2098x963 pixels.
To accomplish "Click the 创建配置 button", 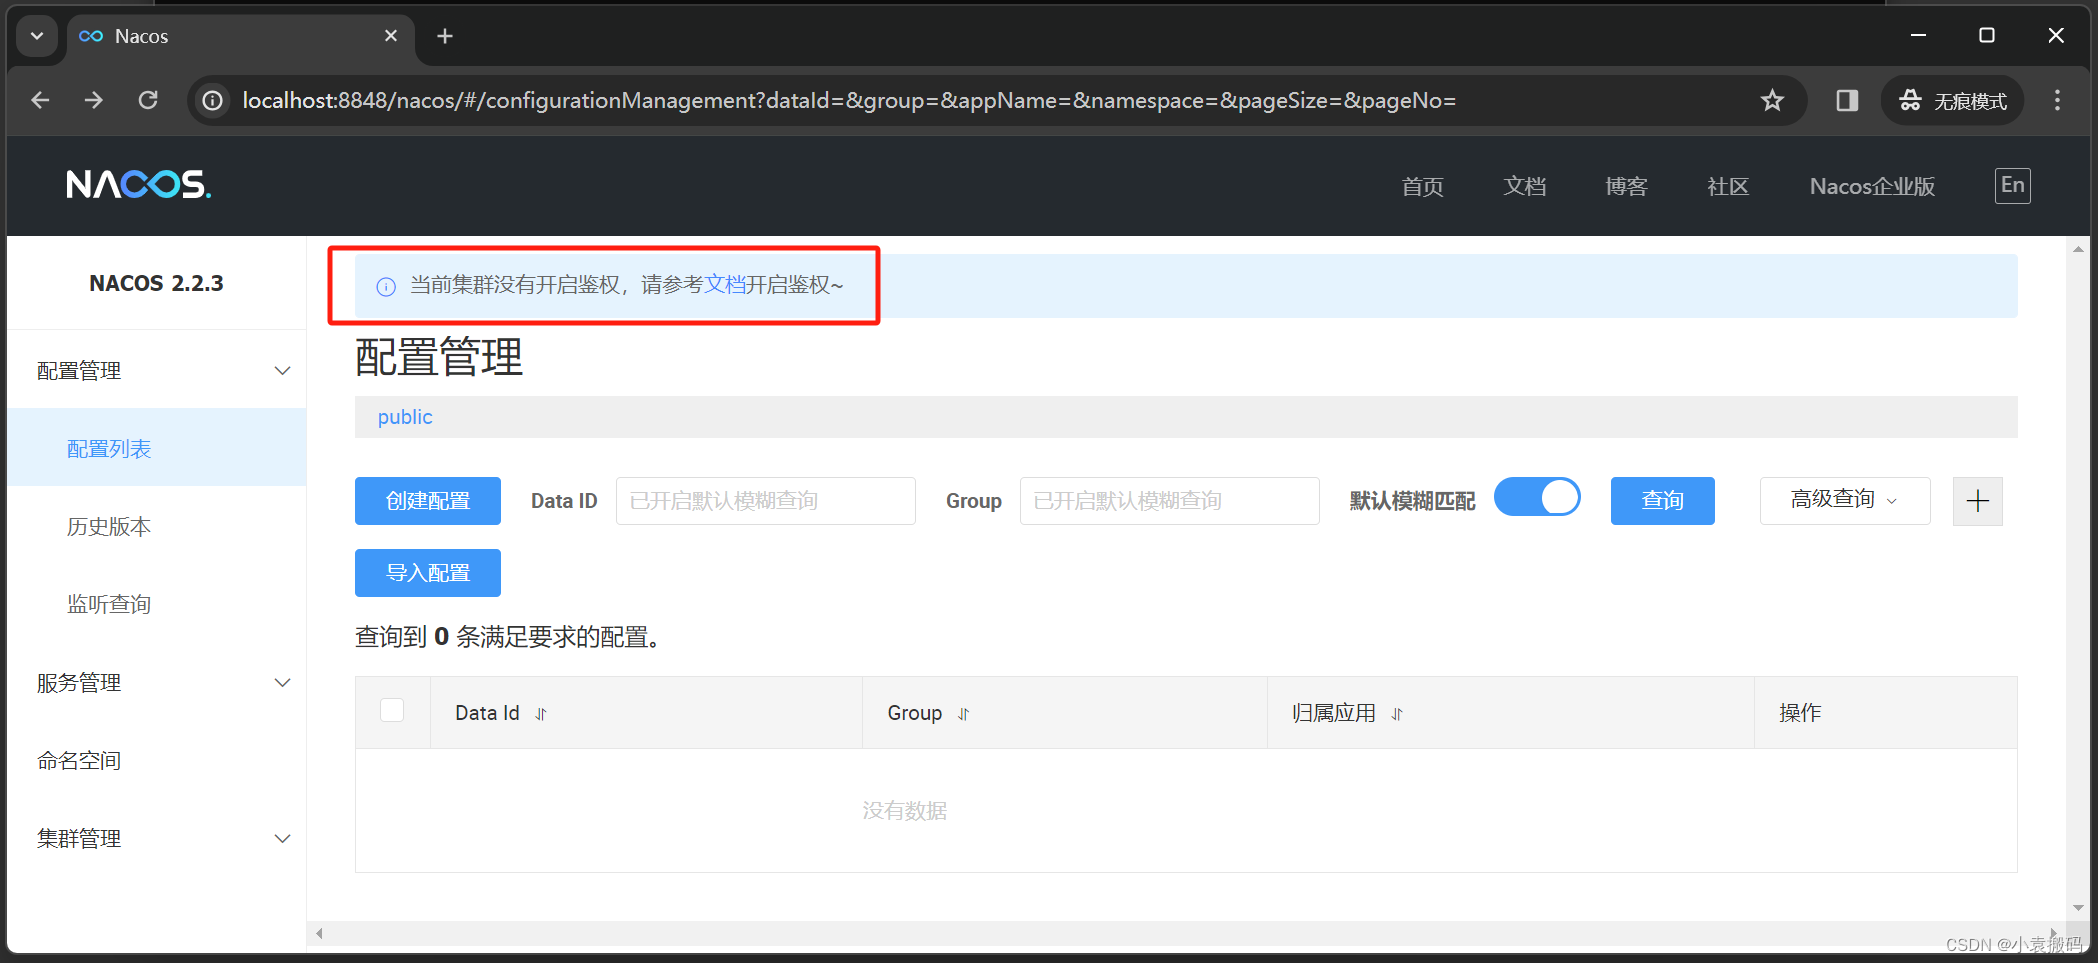I will click(x=428, y=501).
